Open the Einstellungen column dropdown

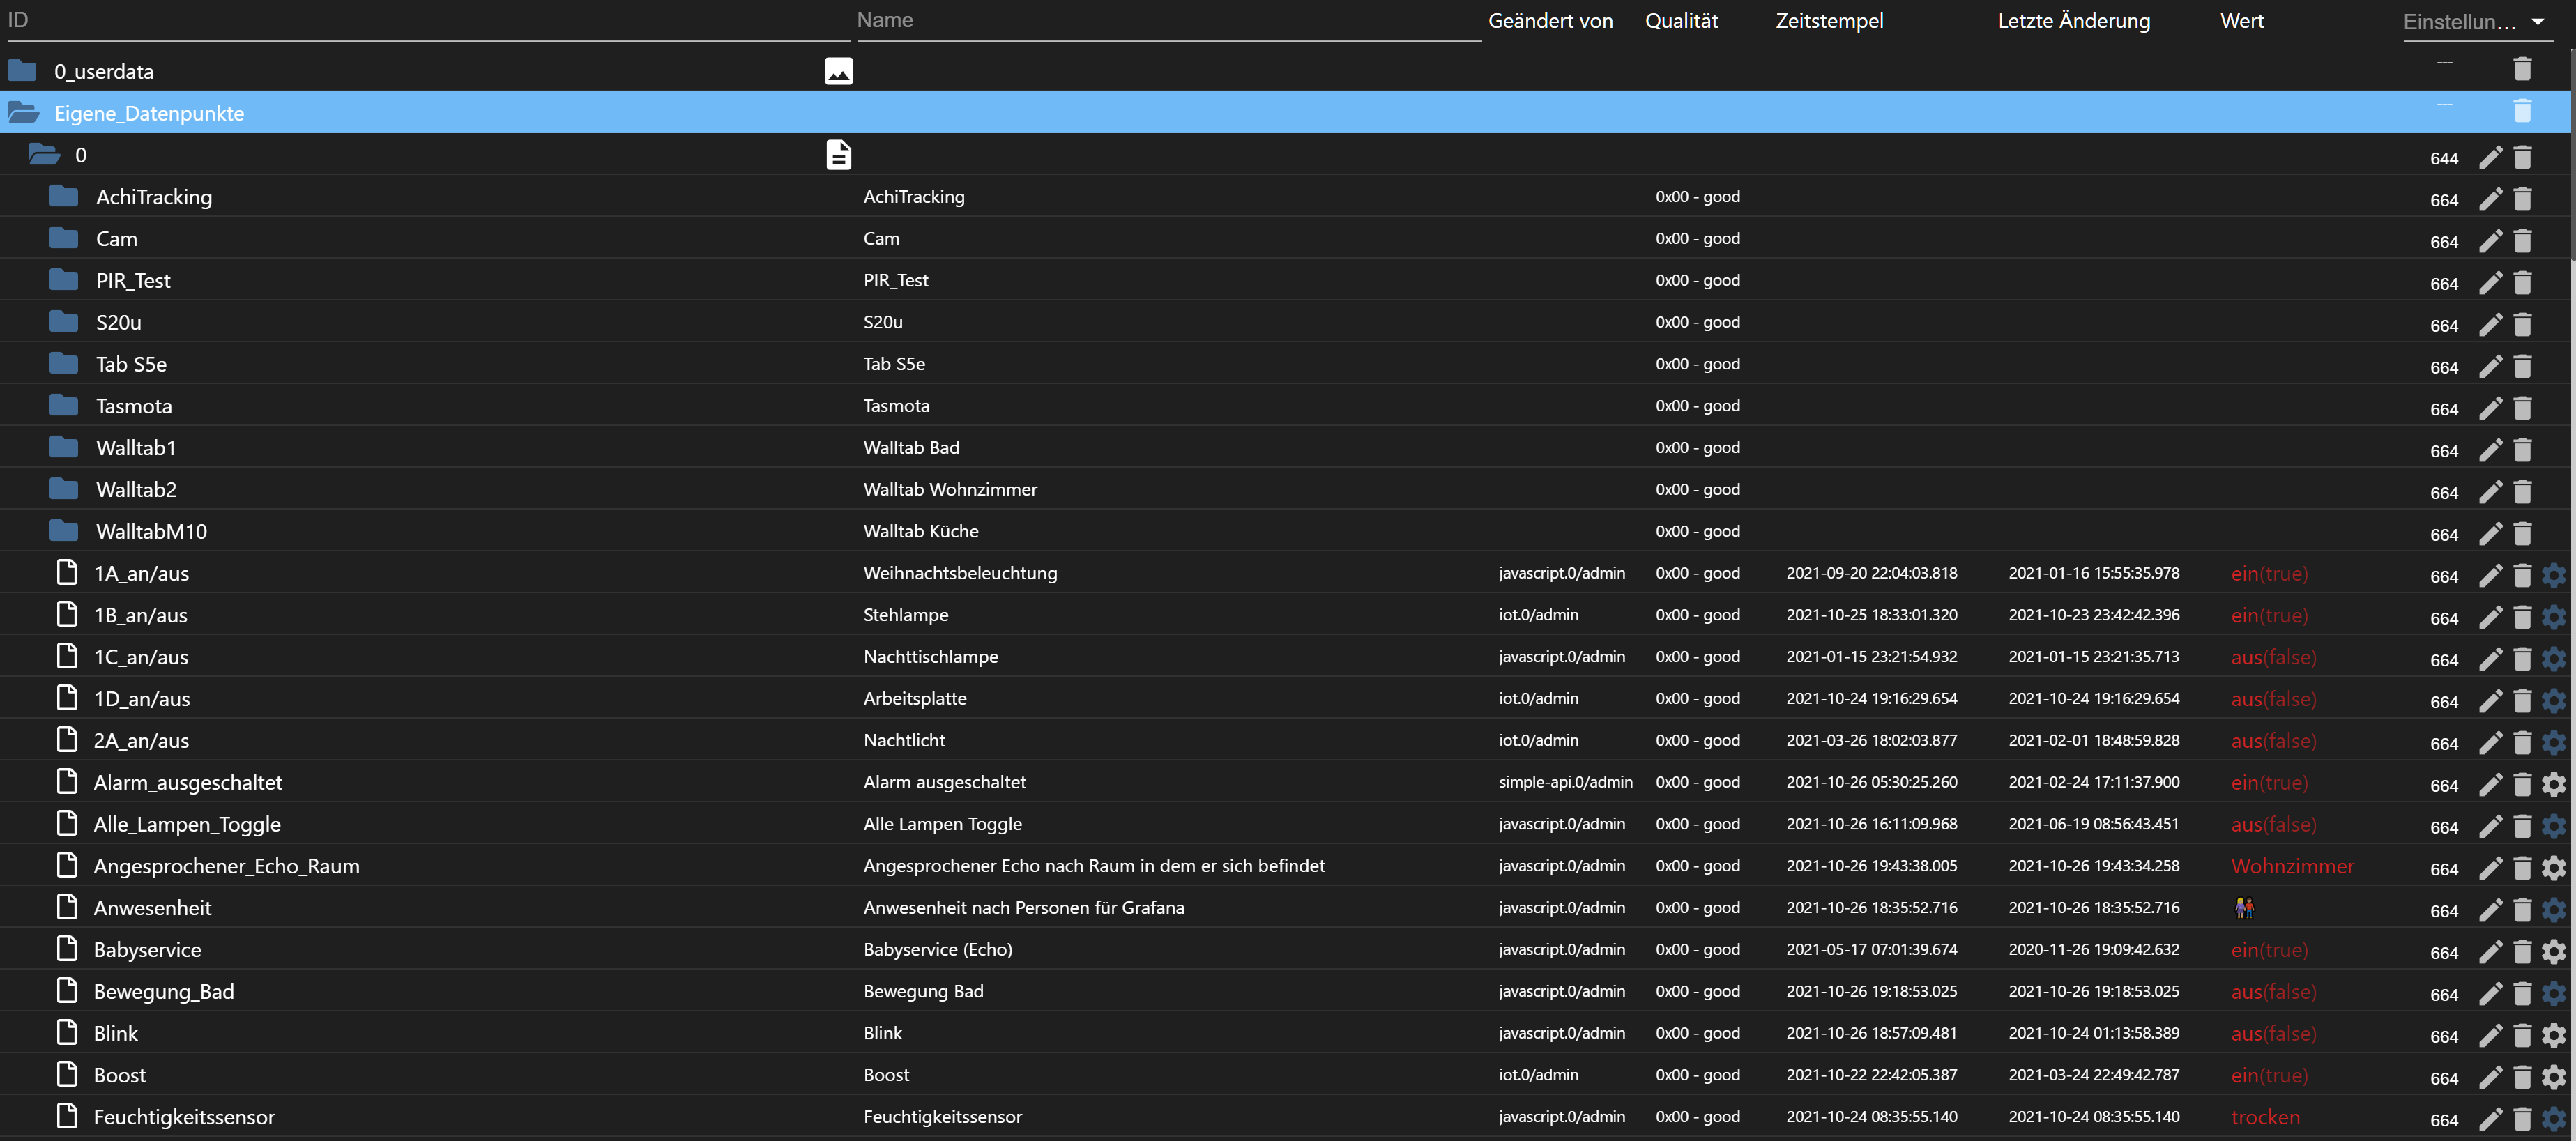tap(2537, 22)
